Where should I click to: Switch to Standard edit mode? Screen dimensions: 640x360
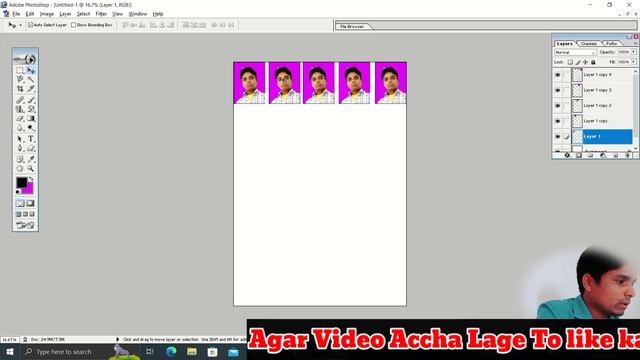click(20, 203)
